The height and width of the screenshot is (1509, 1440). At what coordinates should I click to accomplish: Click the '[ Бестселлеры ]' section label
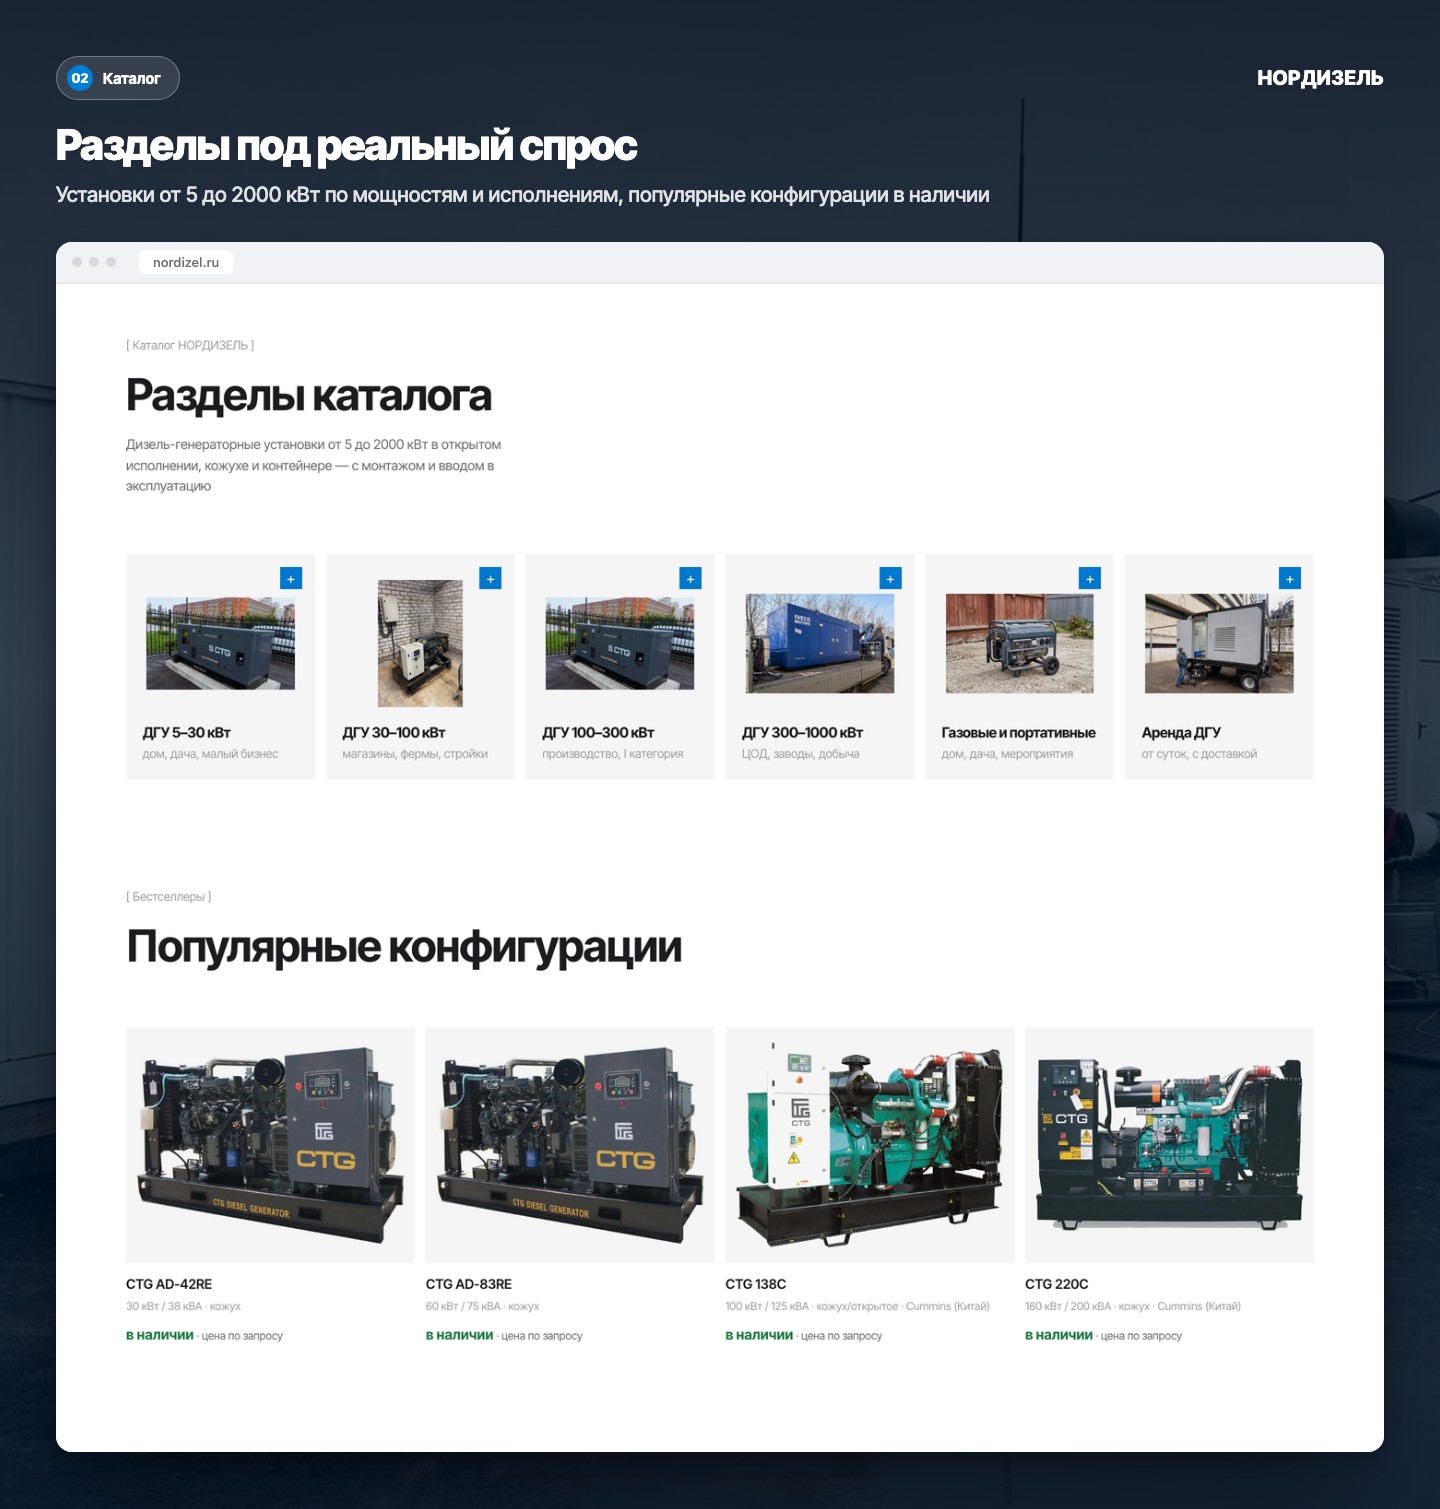point(169,897)
